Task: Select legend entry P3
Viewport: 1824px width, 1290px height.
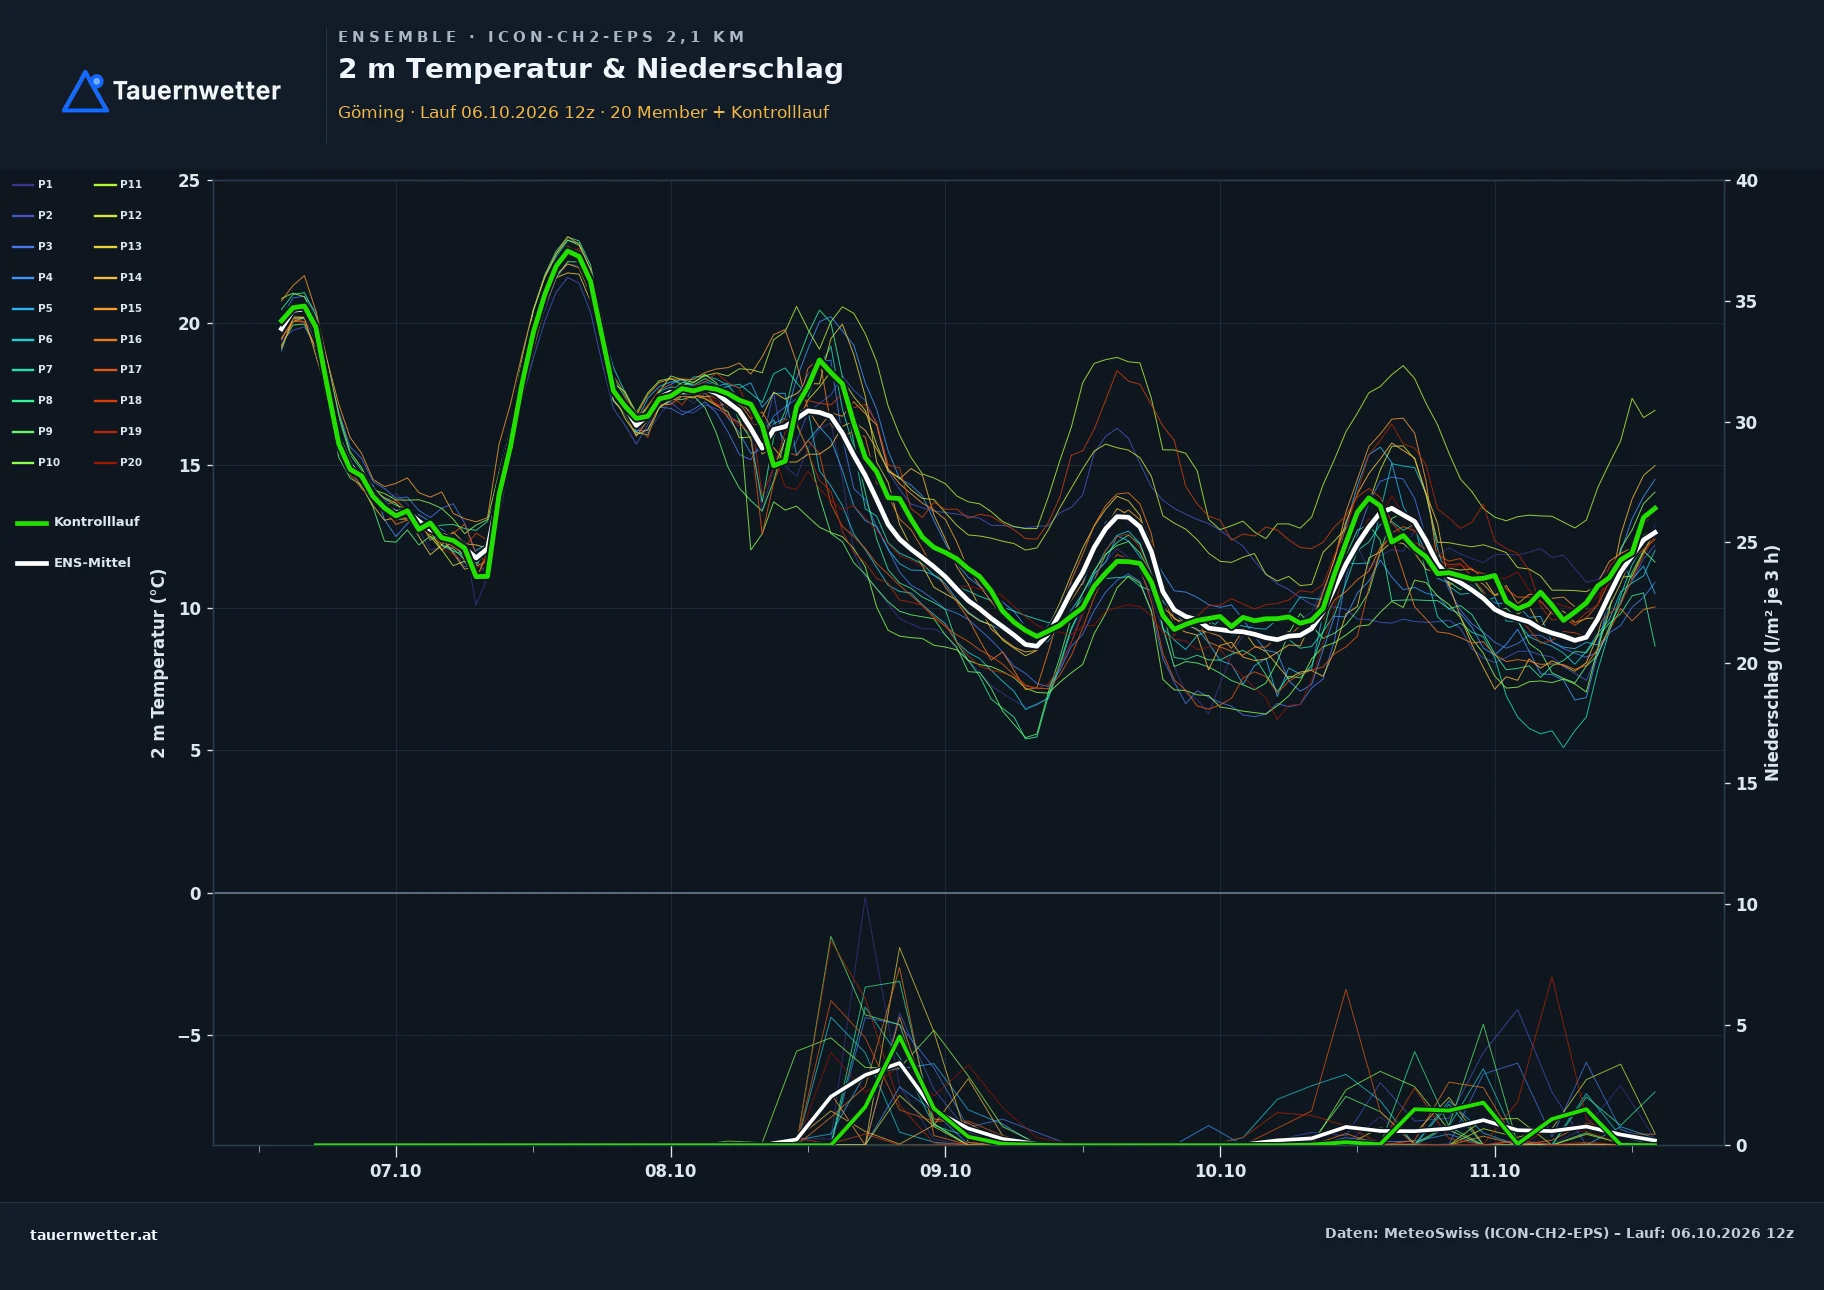Action: coord(33,246)
